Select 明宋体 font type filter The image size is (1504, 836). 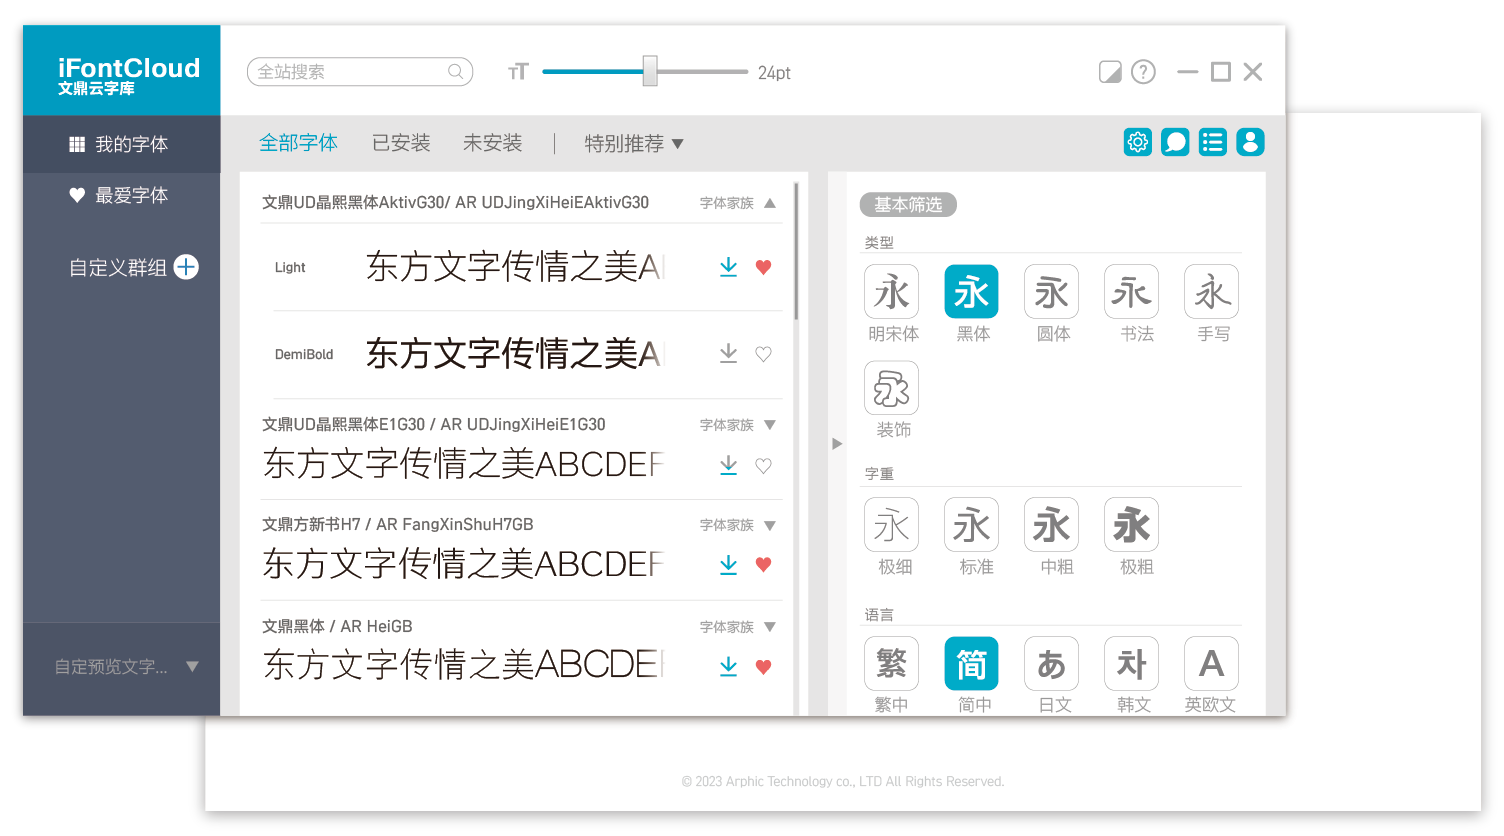coord(892,292)
